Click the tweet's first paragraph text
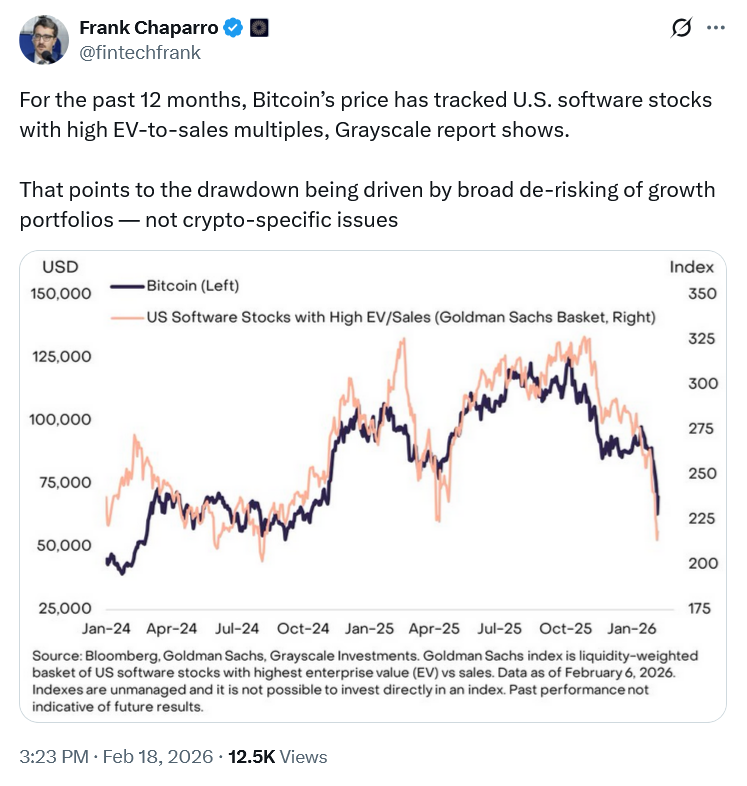The image size is (747, 786). point(365,114)
